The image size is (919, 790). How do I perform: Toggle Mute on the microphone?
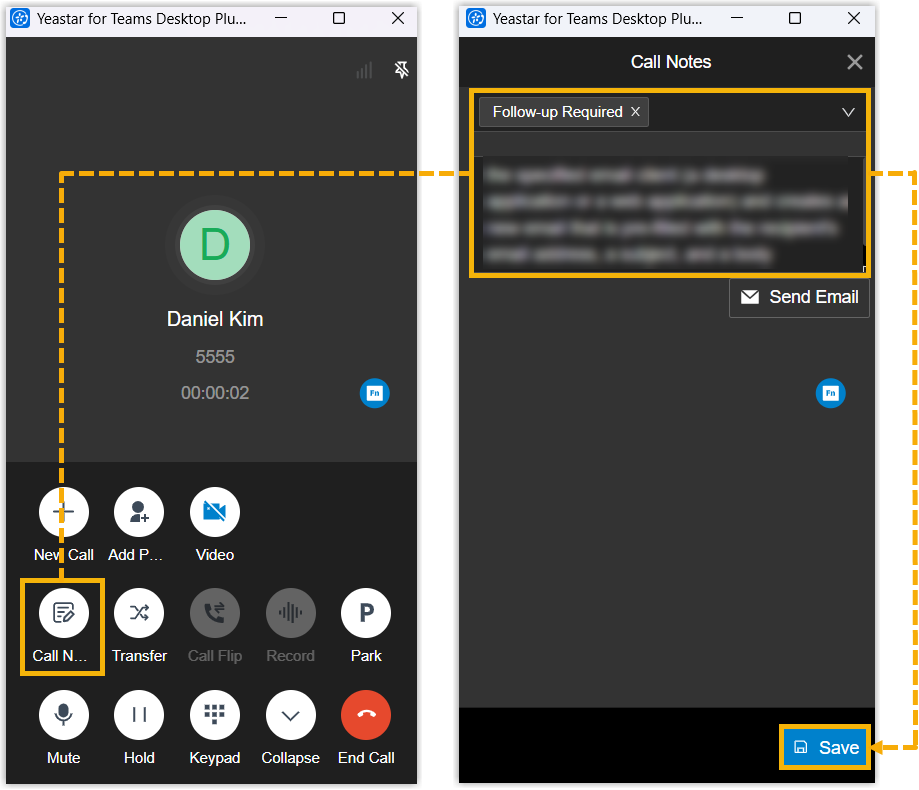pos(63,715)
